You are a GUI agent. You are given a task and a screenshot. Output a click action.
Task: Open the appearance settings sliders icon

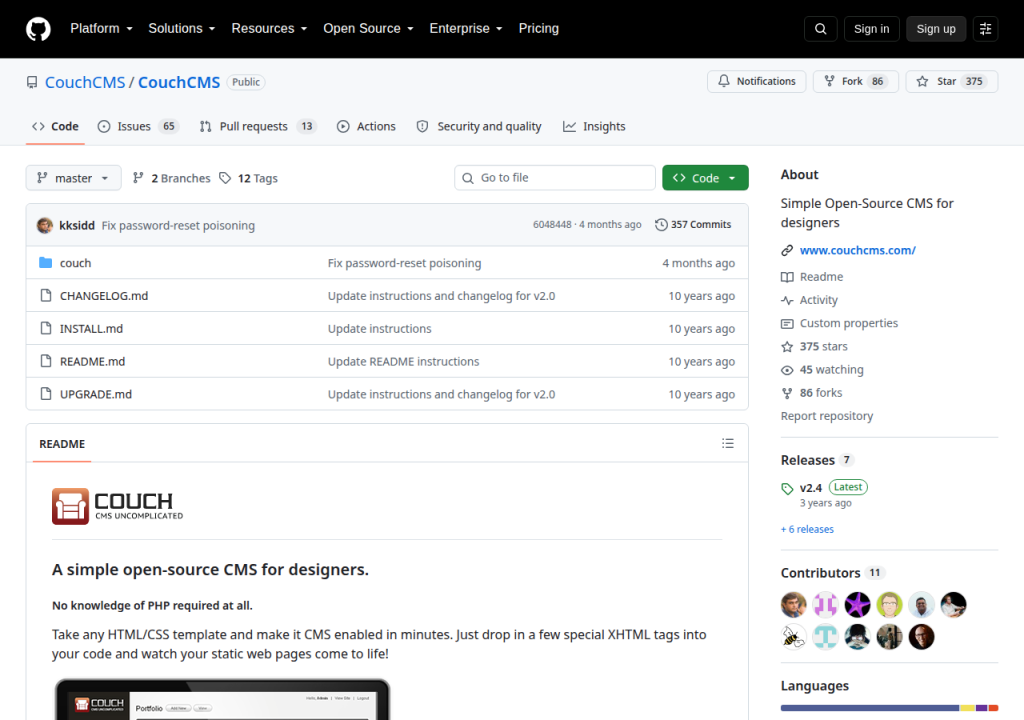pos(985,29)
